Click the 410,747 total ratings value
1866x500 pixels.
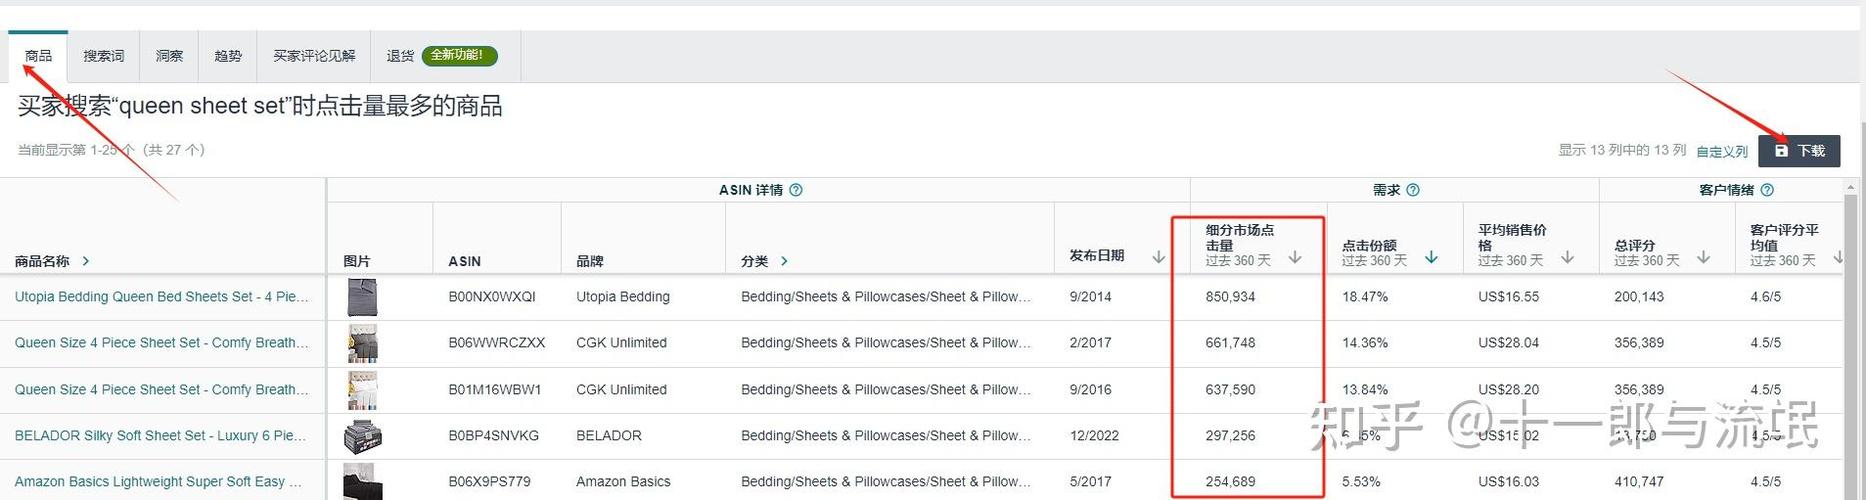(x=1639, y=482)
